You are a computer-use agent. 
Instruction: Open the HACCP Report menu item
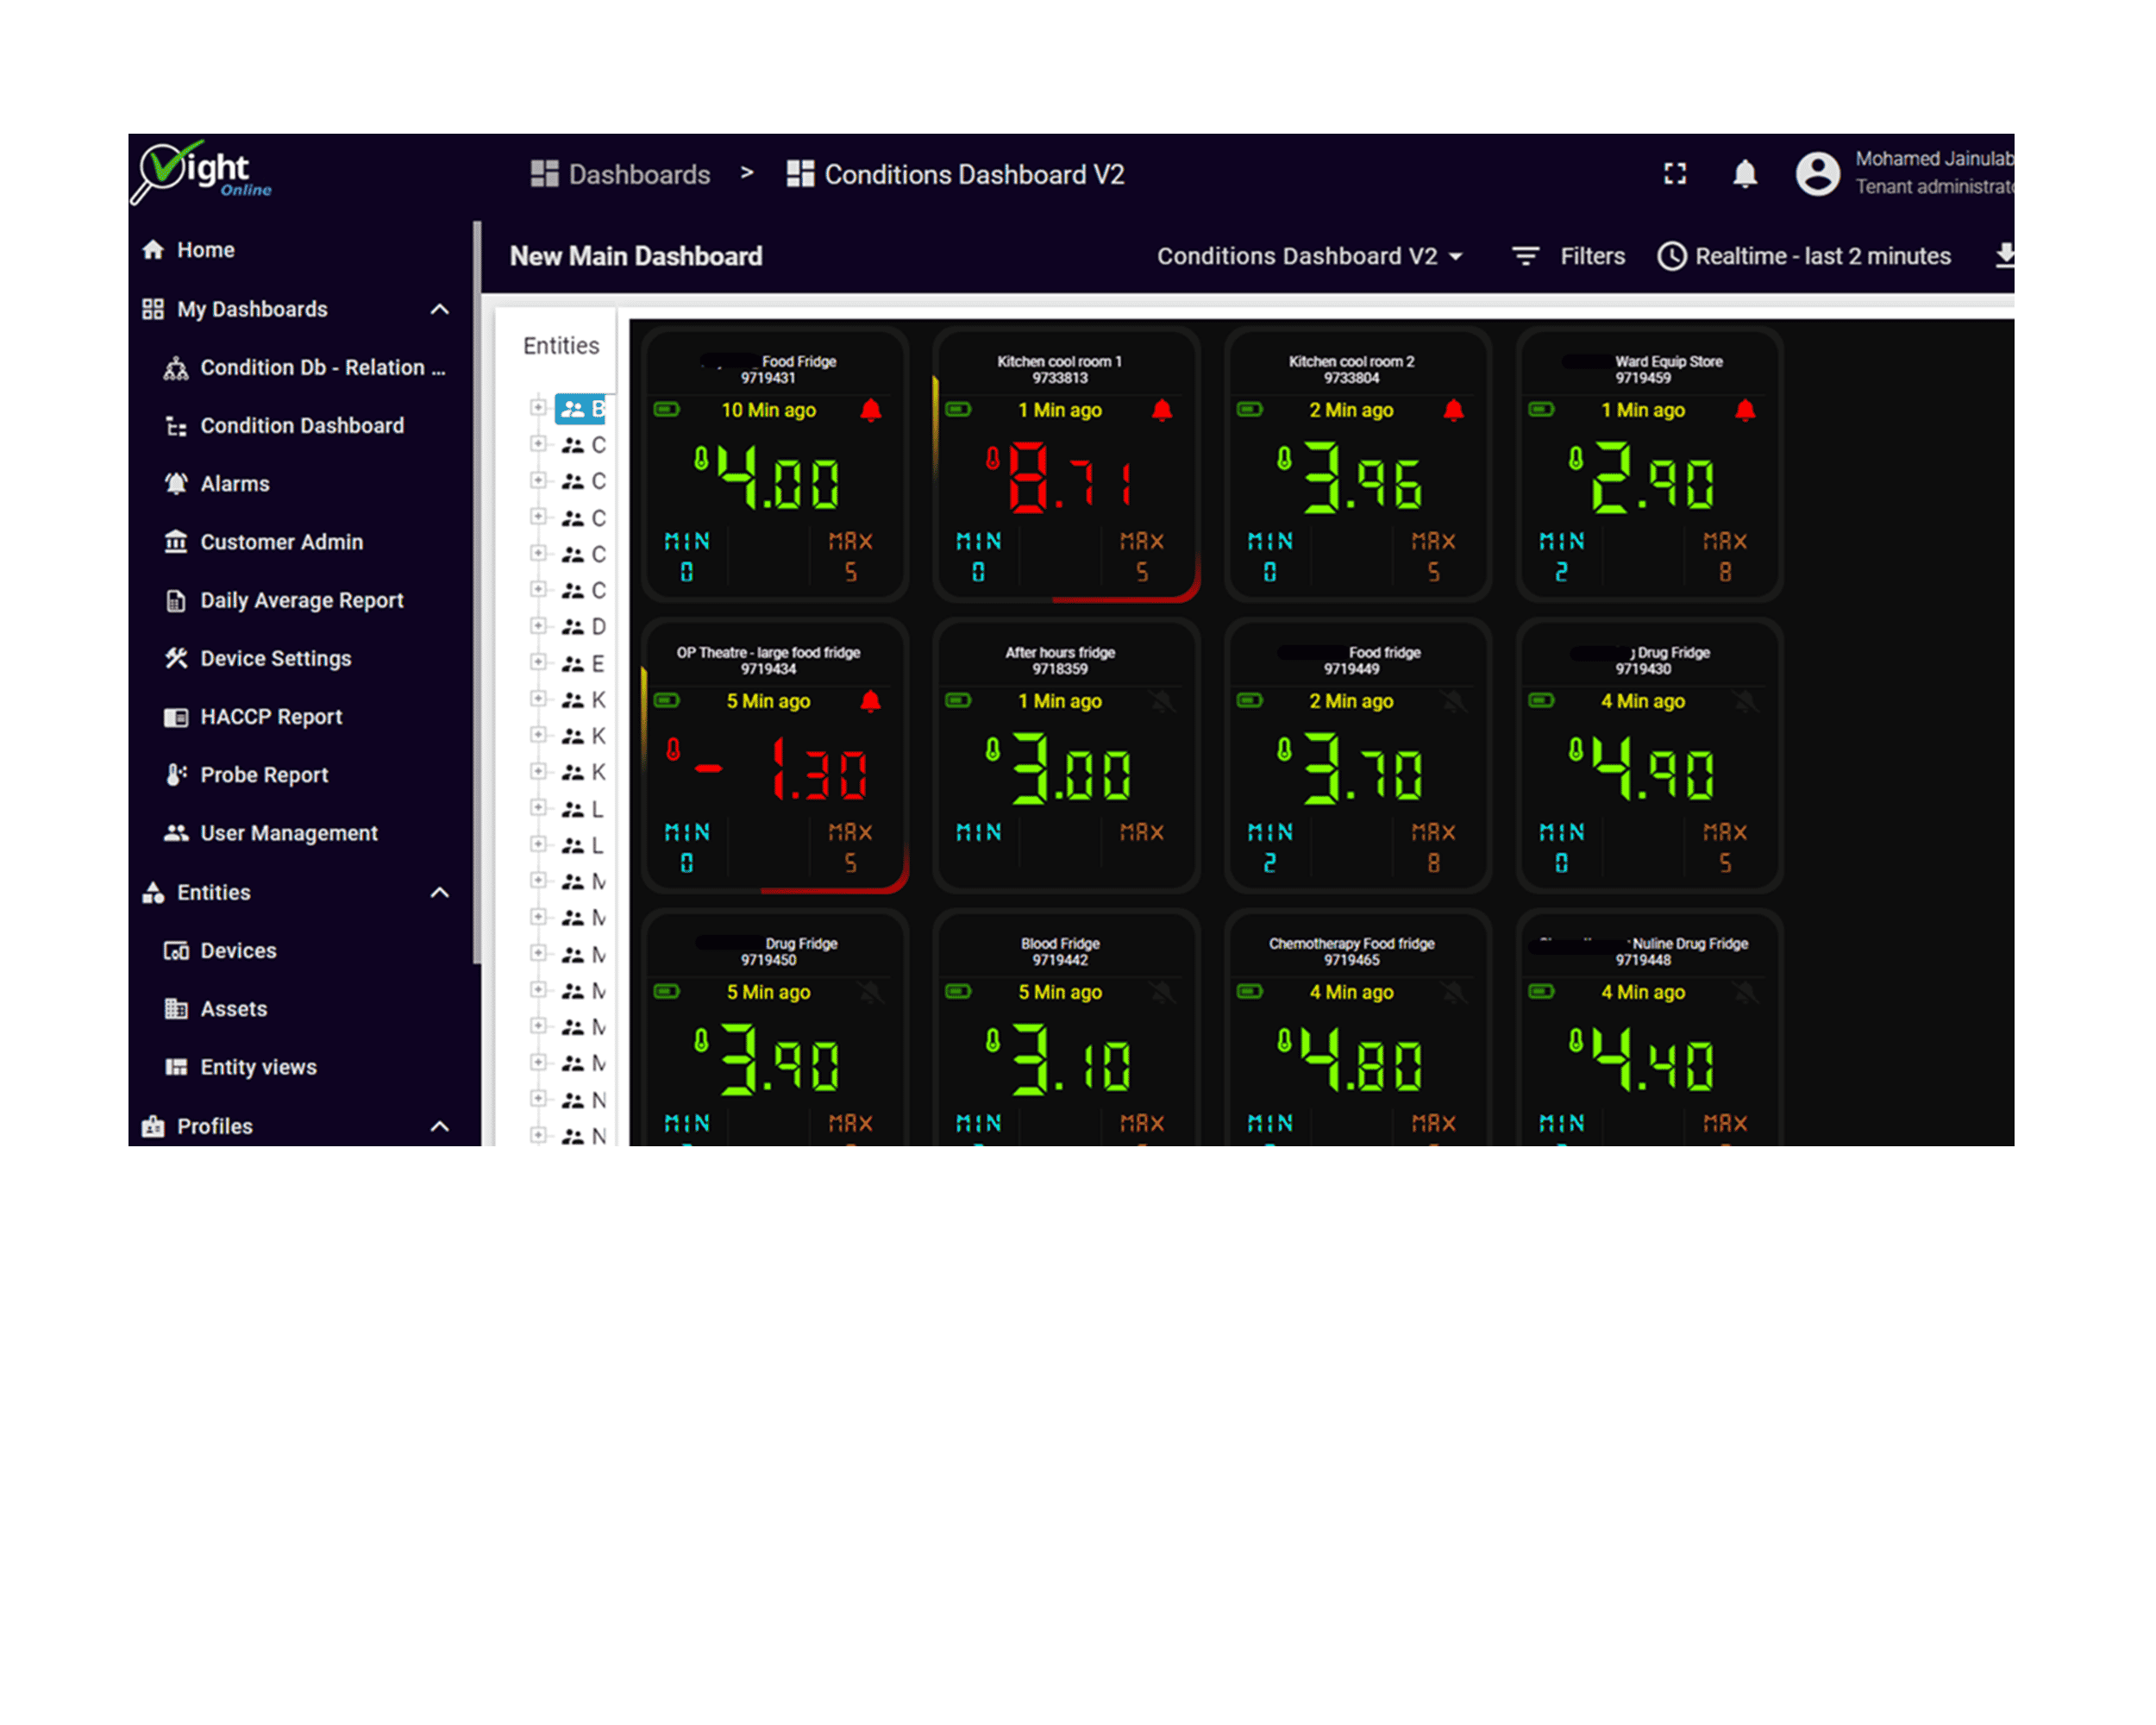click(271, 717)
